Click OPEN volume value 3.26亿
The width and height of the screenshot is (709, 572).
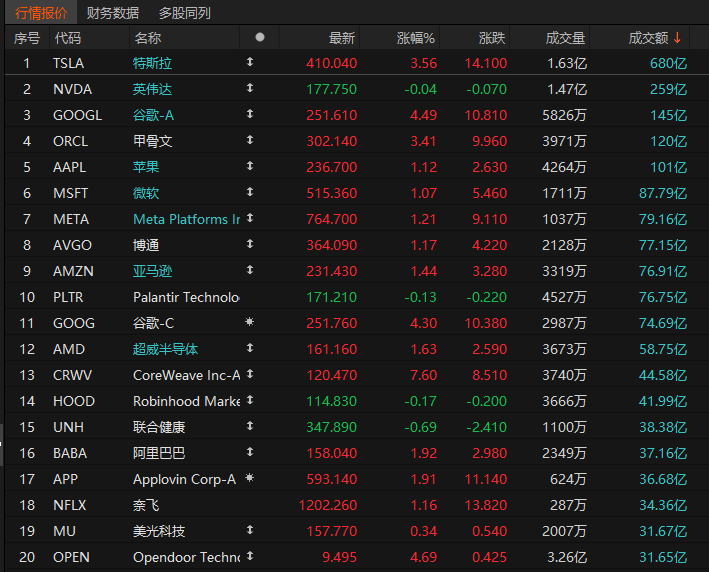(x=567, y=557)
